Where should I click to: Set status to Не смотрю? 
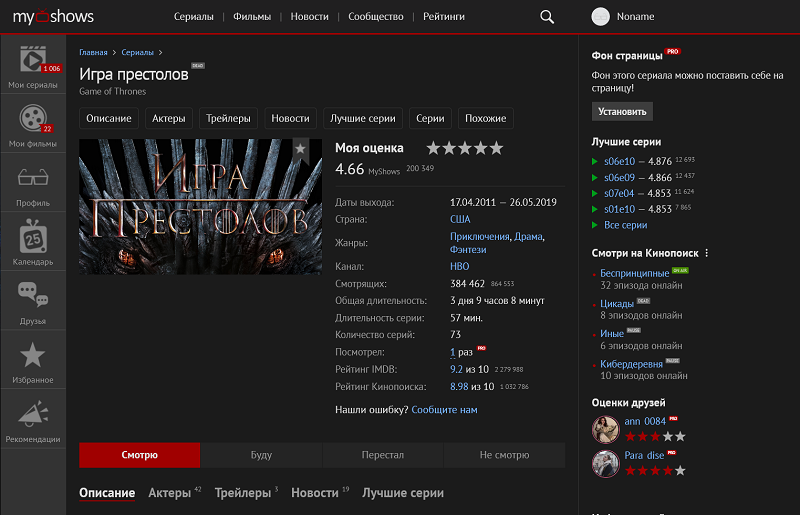[x=505, y=455]
